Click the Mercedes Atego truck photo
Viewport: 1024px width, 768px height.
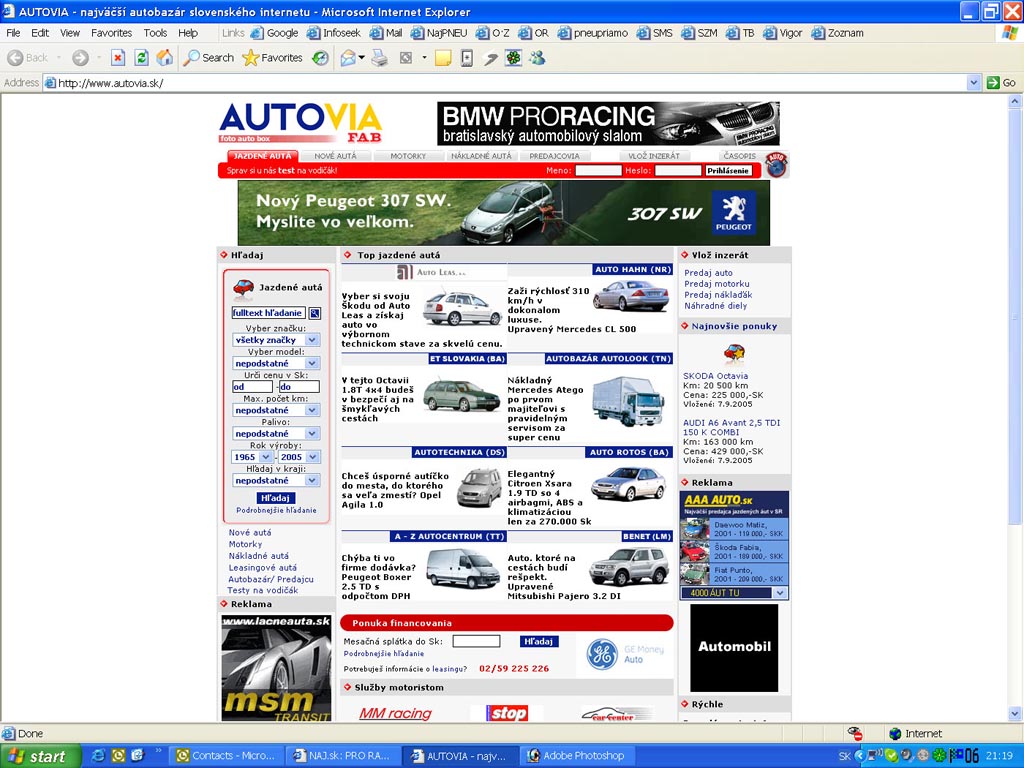(x=628, y=401)
